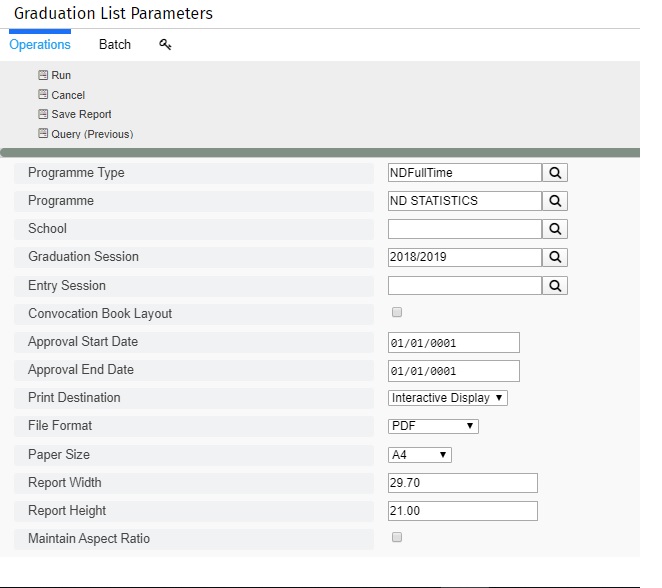662x588 pixels.
Task: Click the Run operation link
Action: click(x=61, y=75)
